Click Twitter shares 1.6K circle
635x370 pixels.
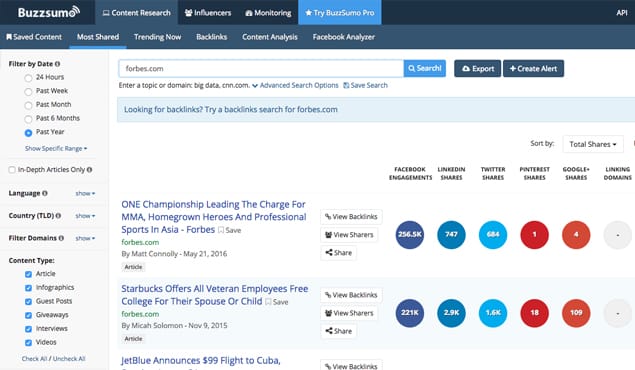pyautogui.click(x=493, y=313)
